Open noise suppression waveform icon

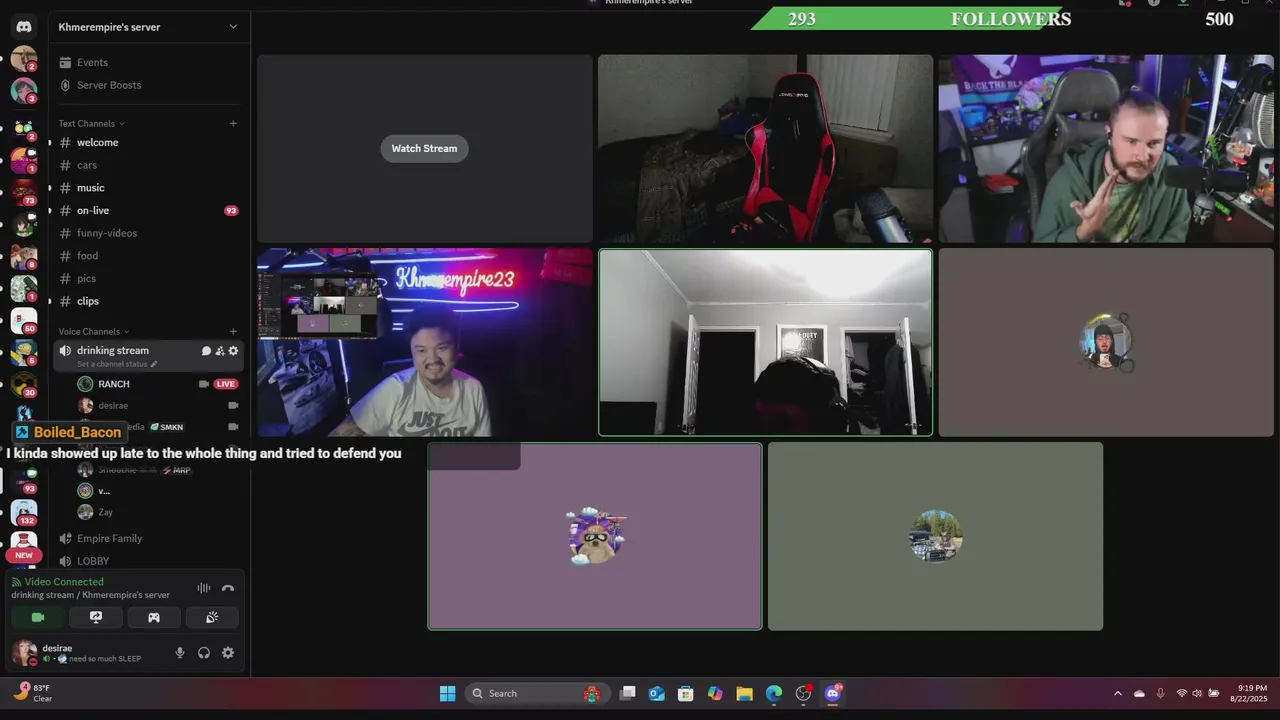pos(204,588)
